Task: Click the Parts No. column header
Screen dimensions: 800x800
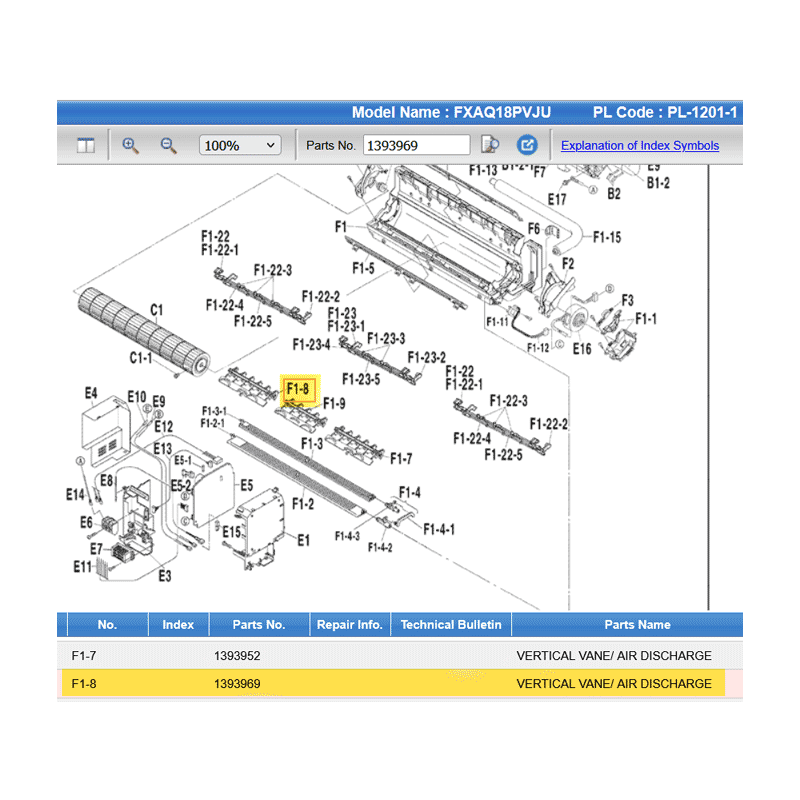Action: 259,624
